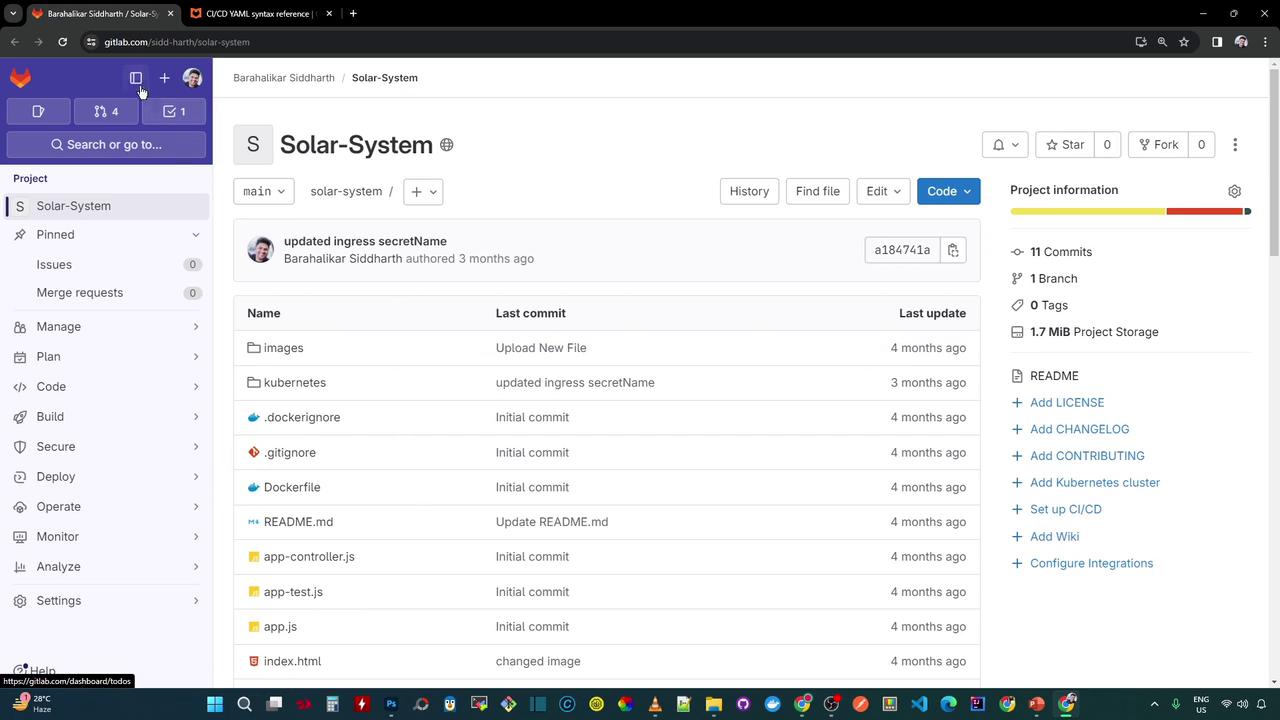Open the blue Code dropdown
Image resolution: width=1280 pixels, height=720 pixels.
tap(948, 191)
